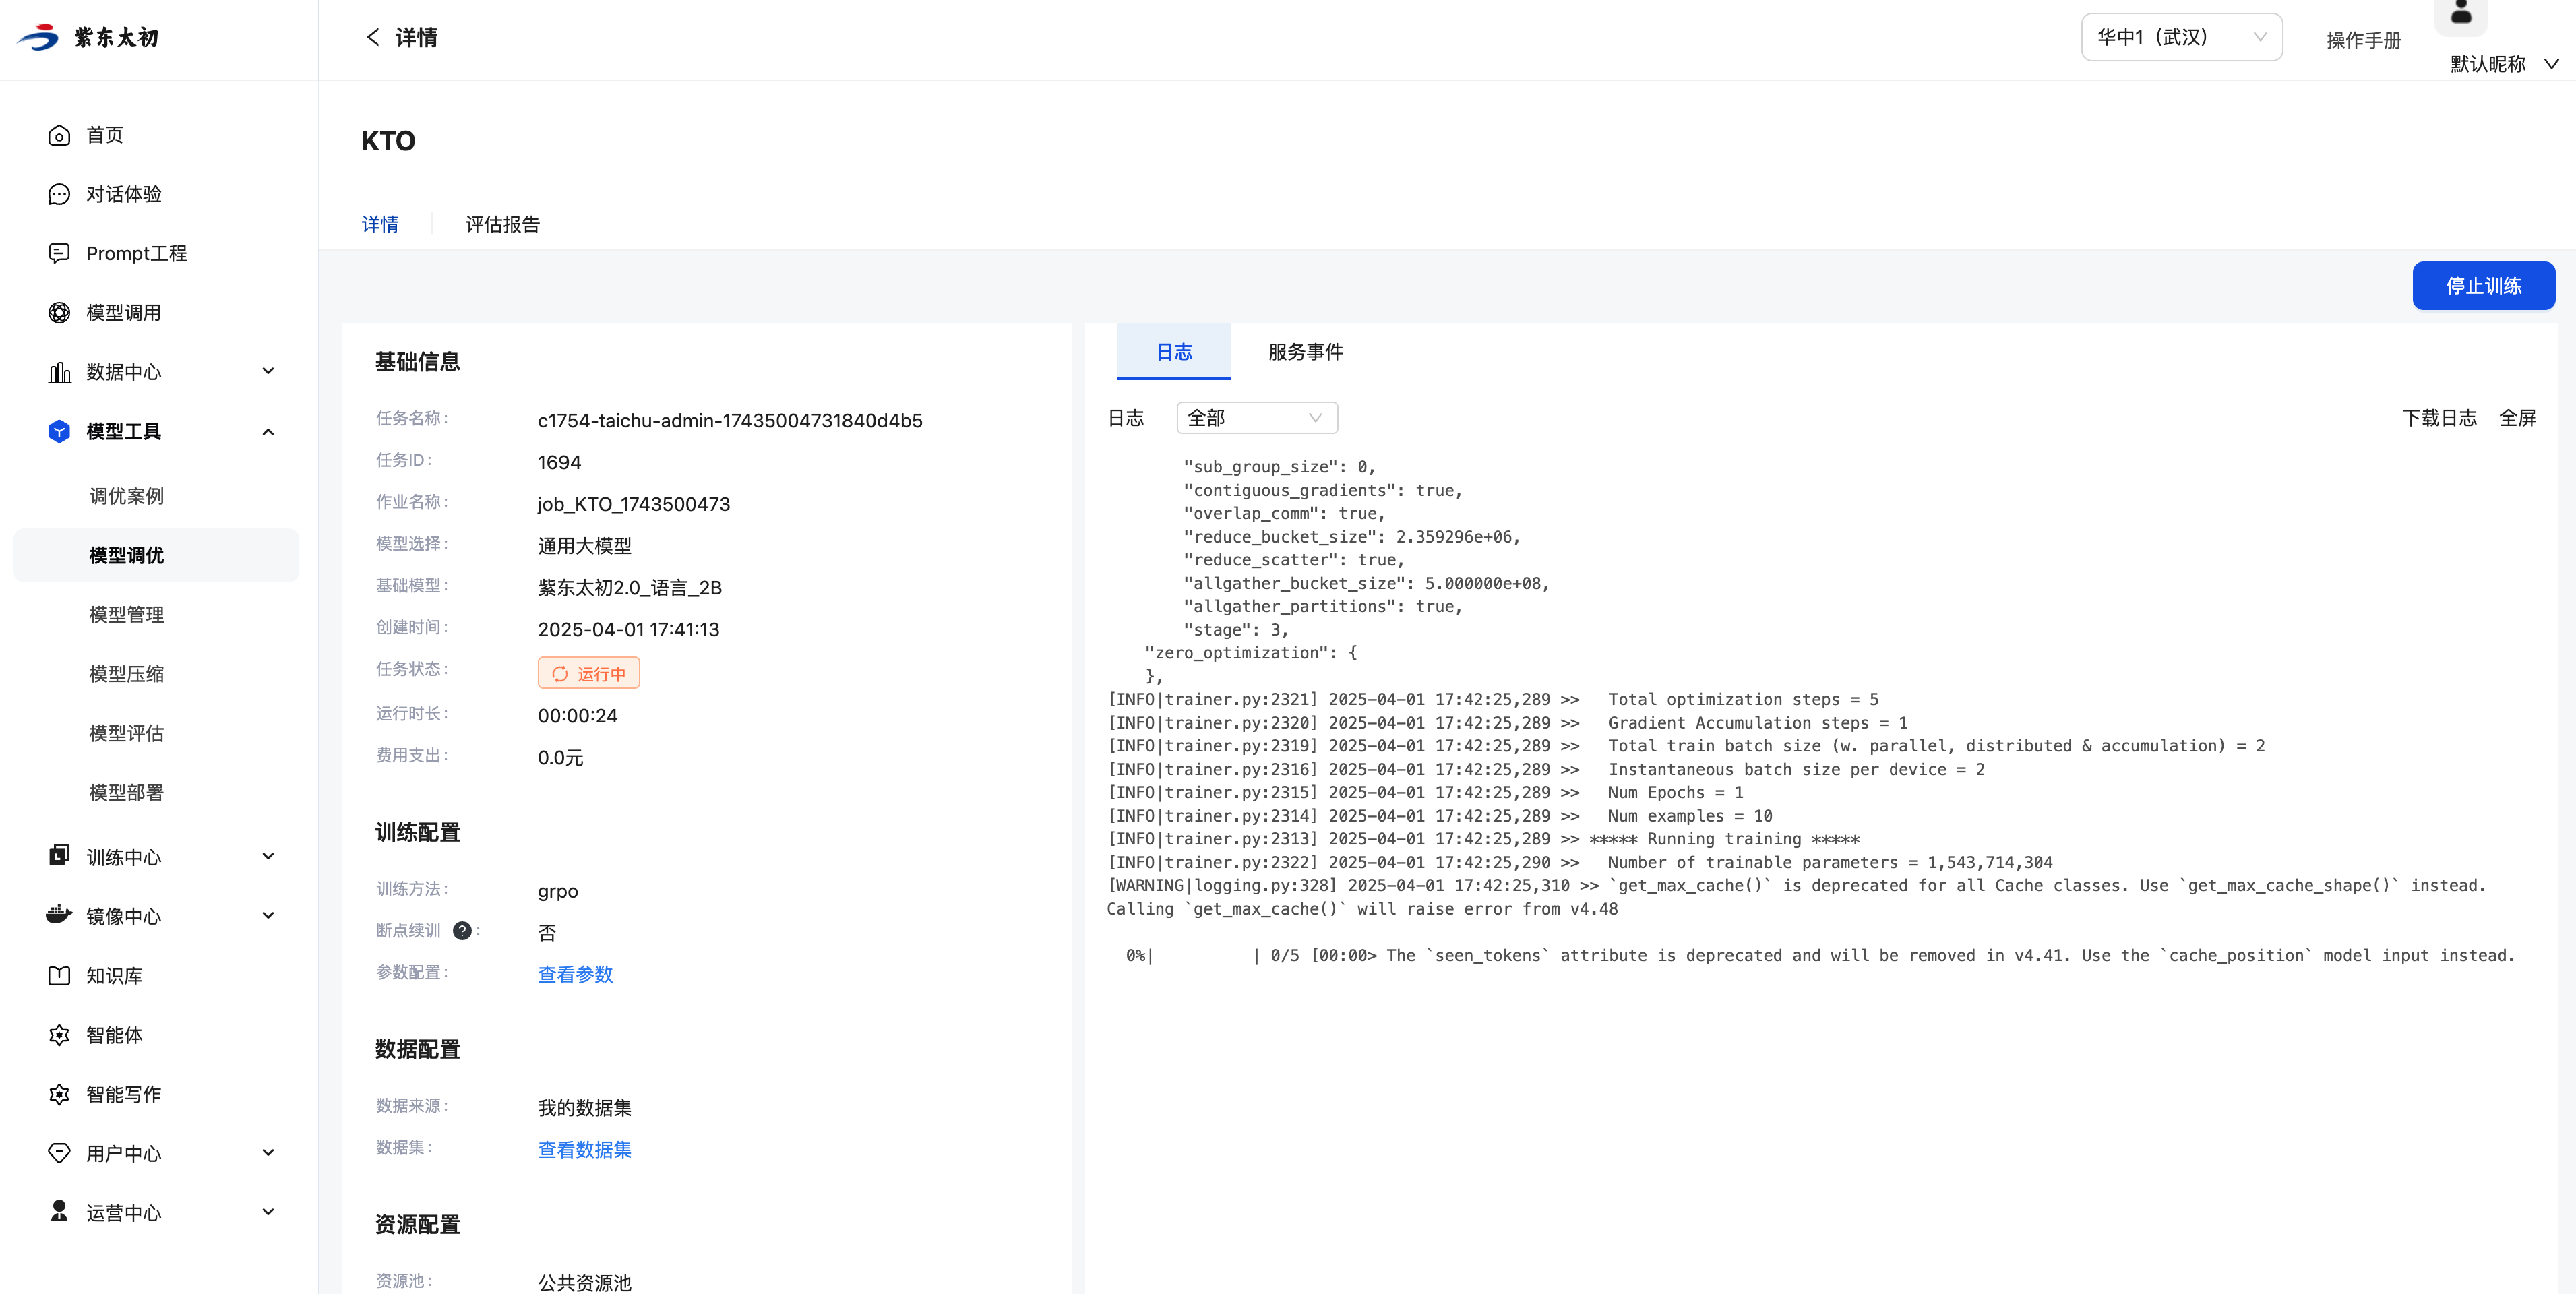
Task: Click the 训练中心 icon
Action: click(59, 856)
